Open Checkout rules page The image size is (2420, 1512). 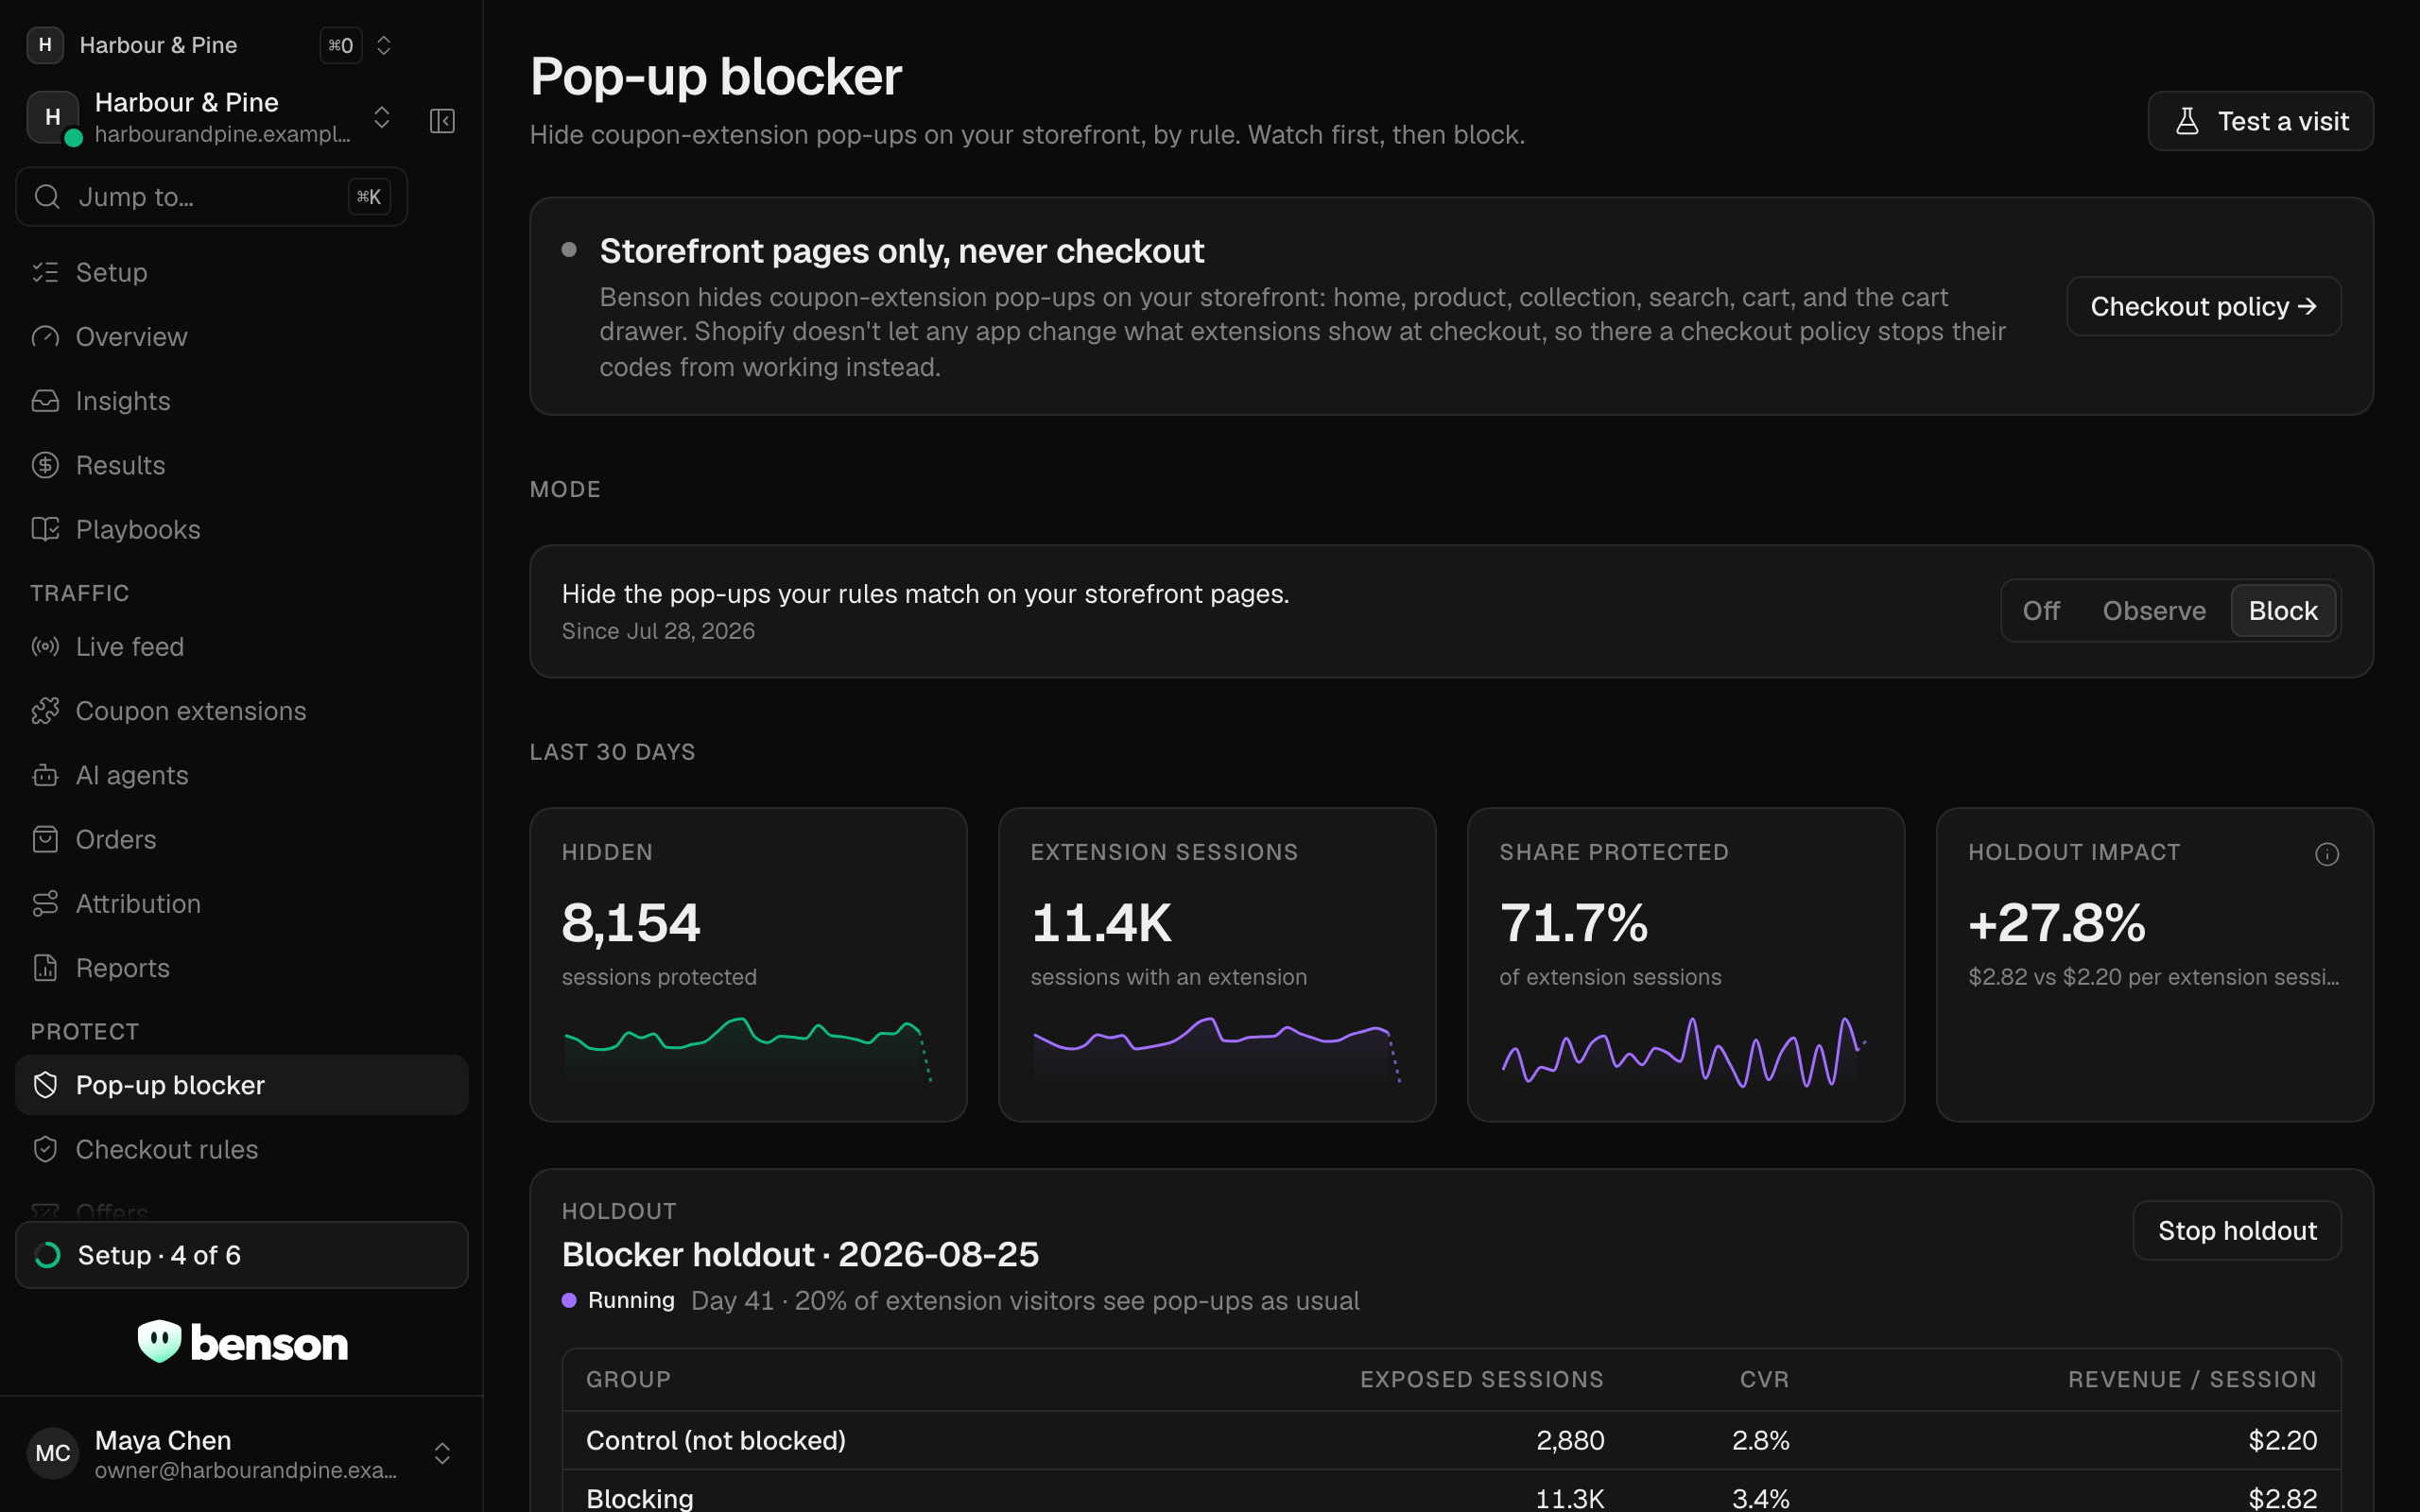coord(242,1149)
